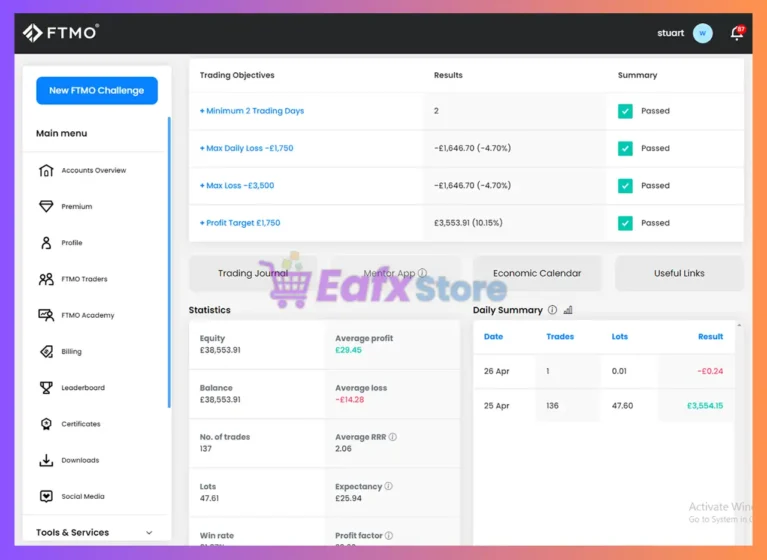The height and width of the screenshot is (560, 767).
Task: Click the Main menu heading
Action: pos(62,133)
